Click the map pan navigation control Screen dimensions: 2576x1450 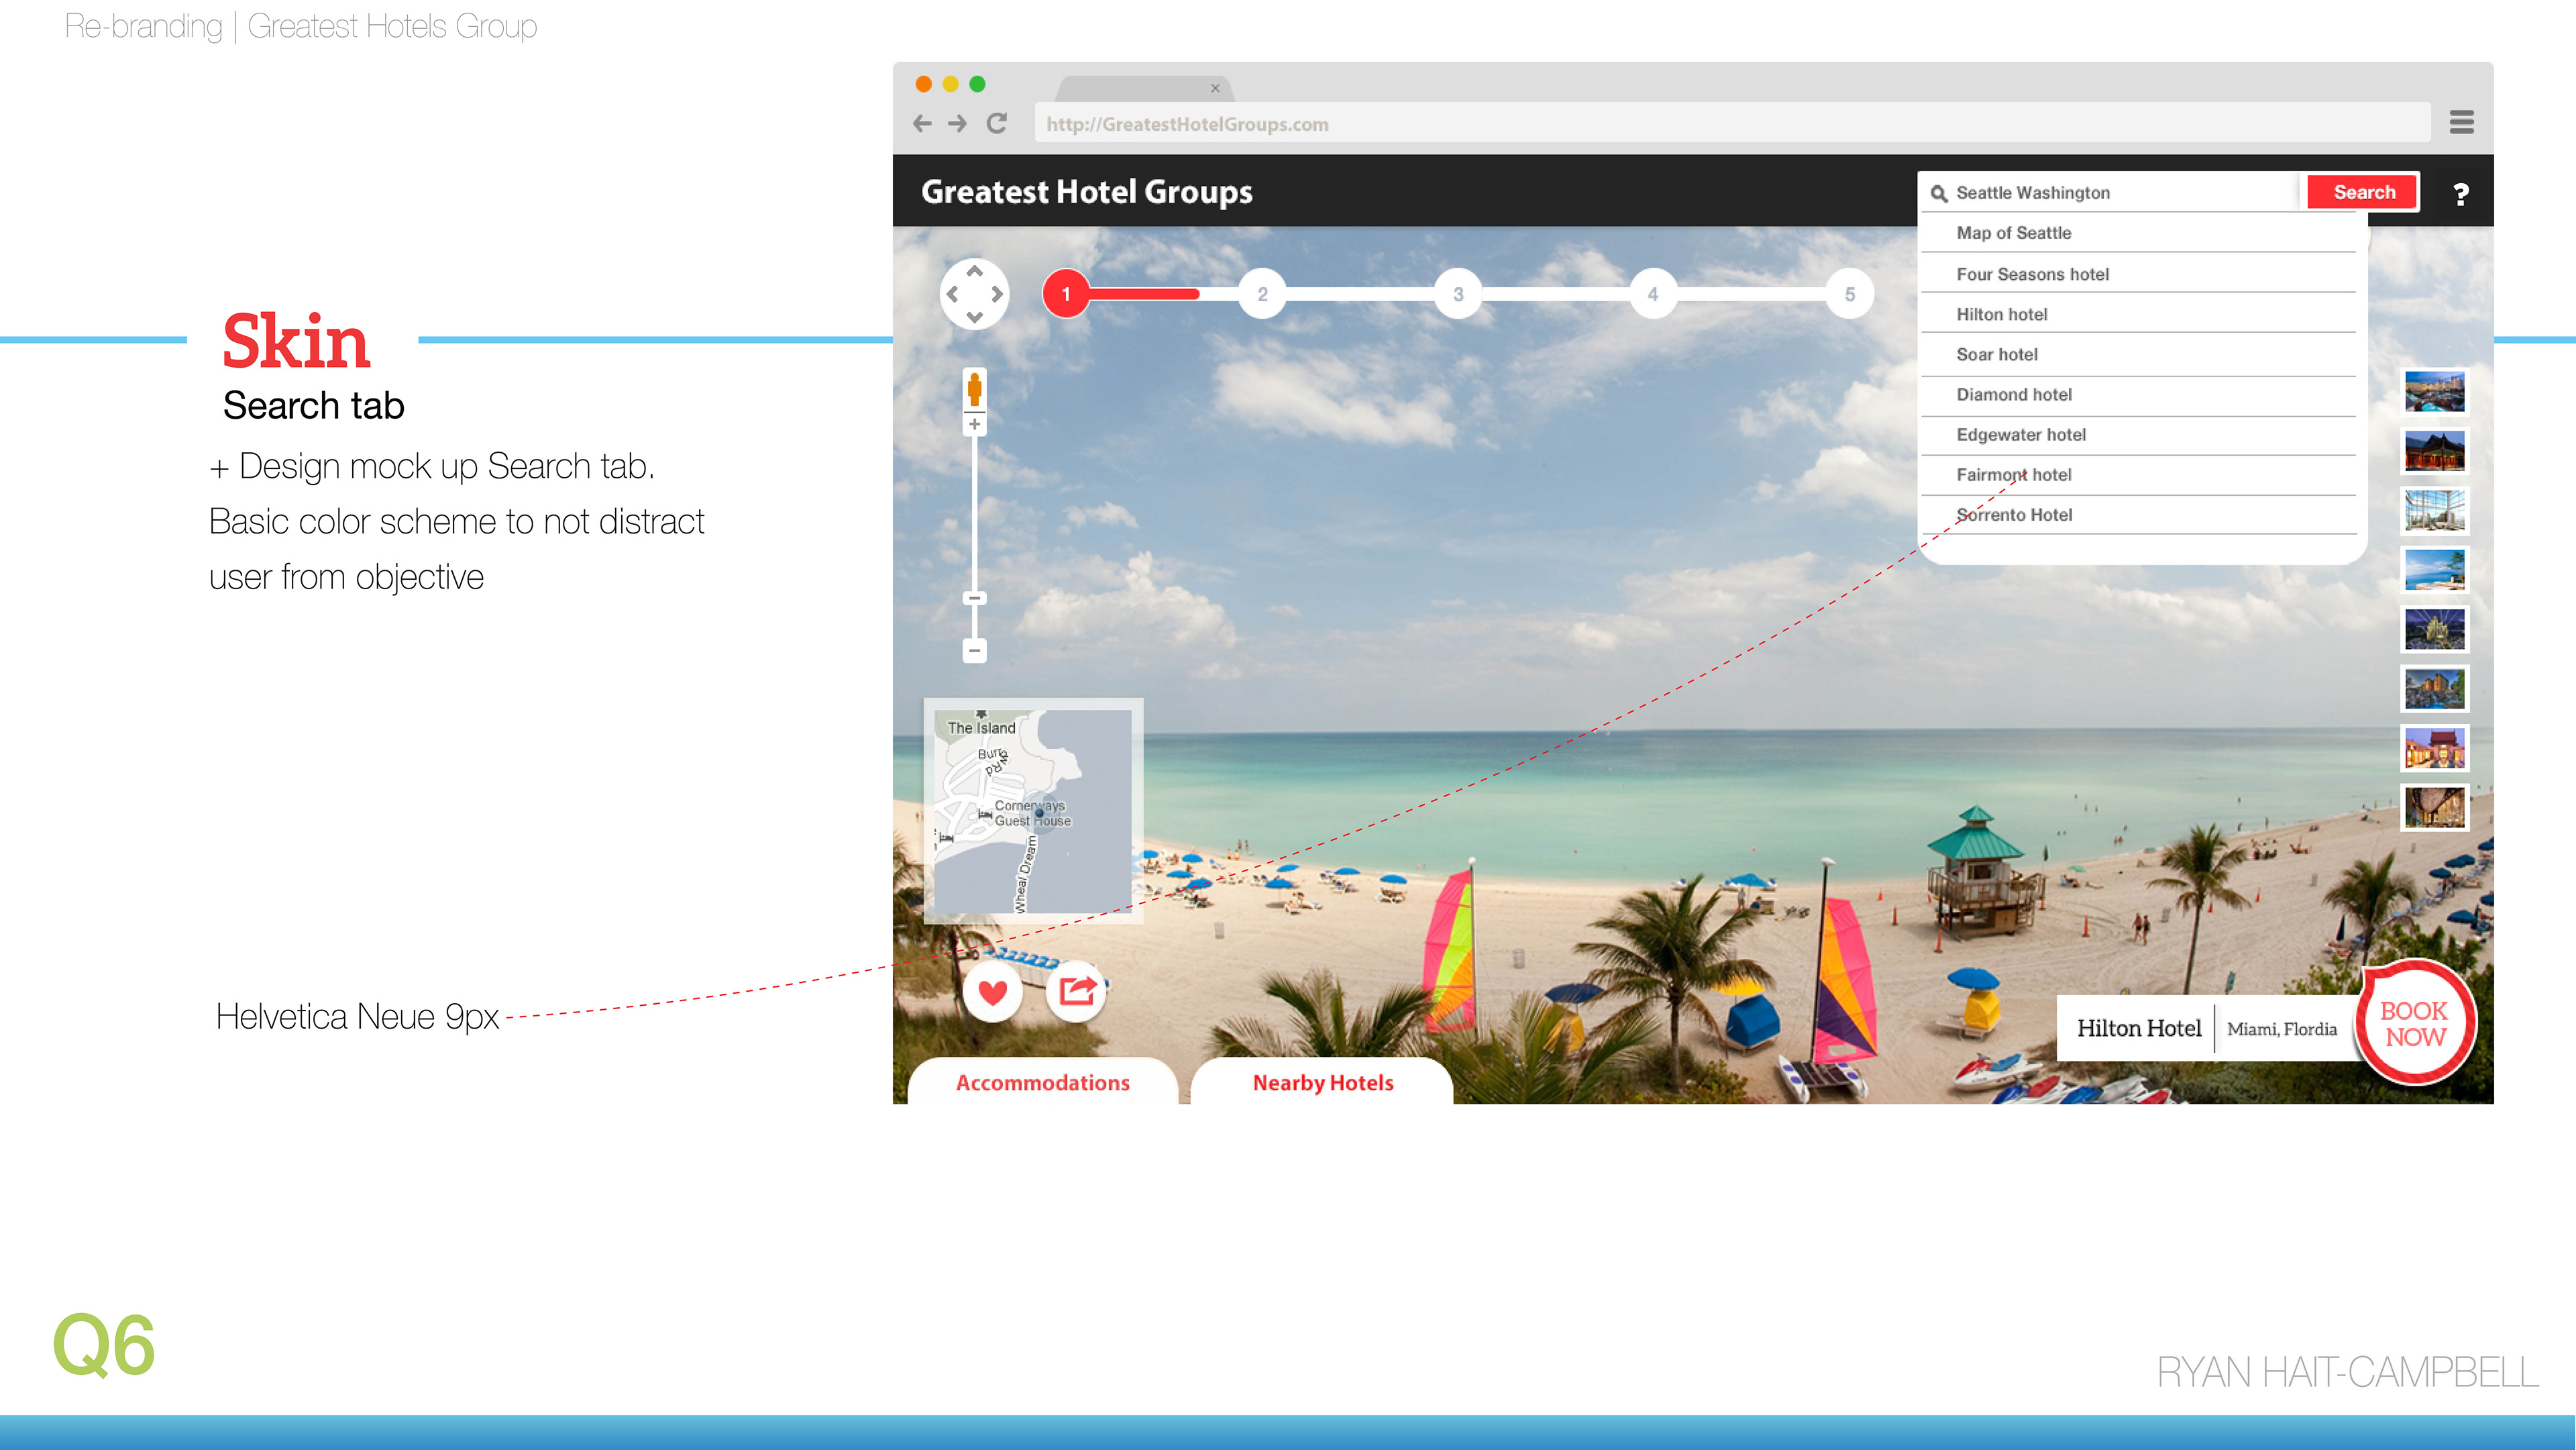coord(974,294)
